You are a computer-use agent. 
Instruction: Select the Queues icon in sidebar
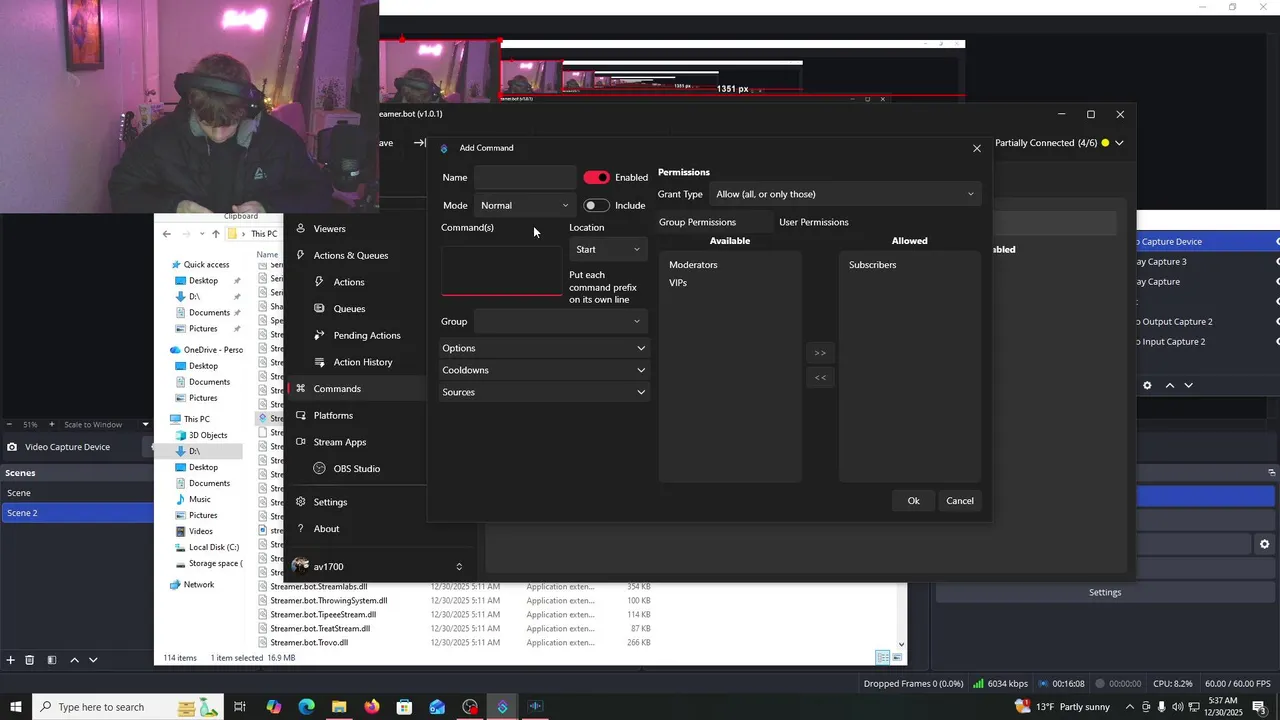coord(320,308)
